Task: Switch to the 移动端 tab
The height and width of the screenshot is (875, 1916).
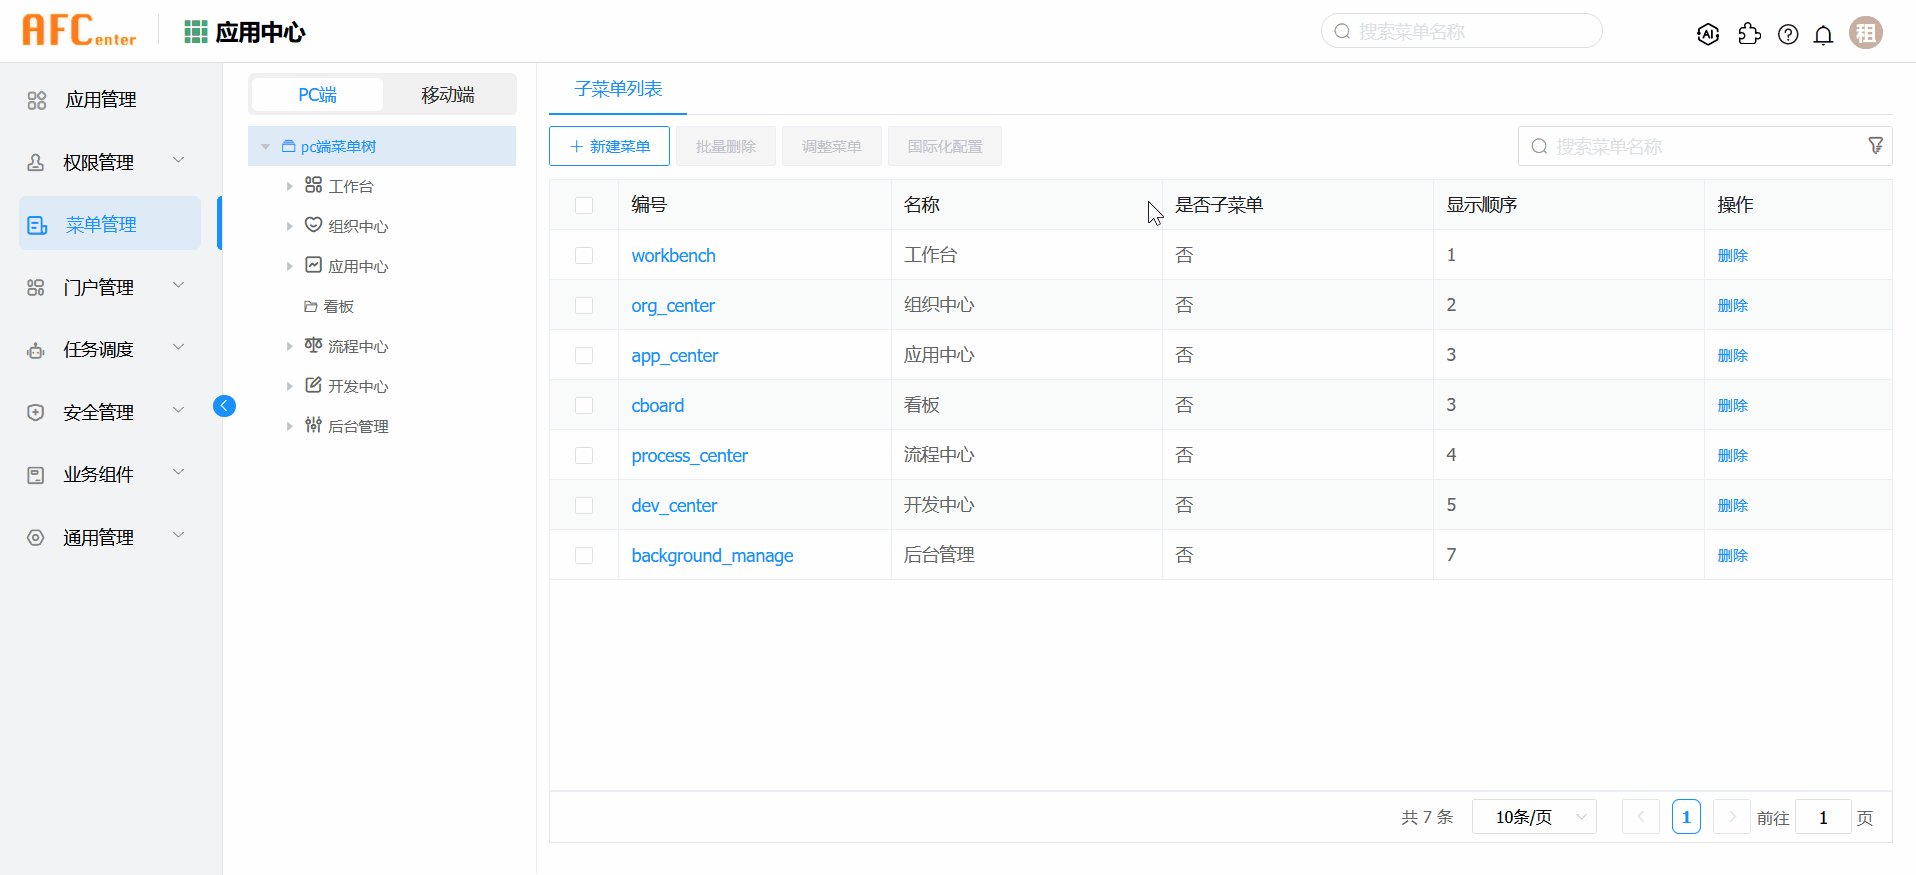Action: tap(447, 95)
